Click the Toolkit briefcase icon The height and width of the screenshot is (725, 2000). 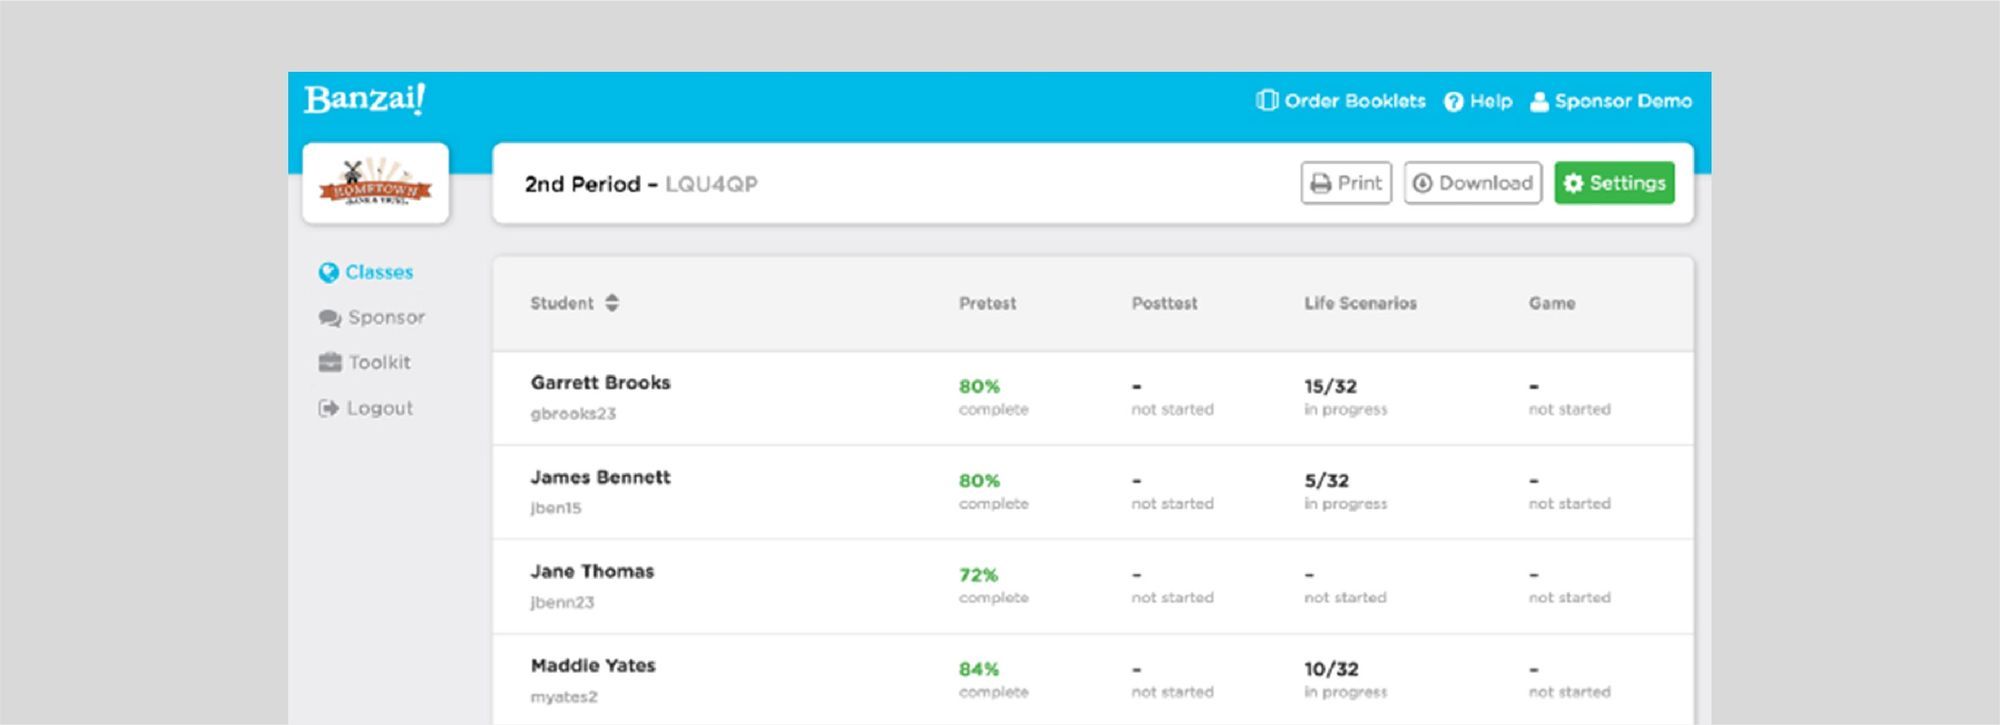tap(329, 362)
